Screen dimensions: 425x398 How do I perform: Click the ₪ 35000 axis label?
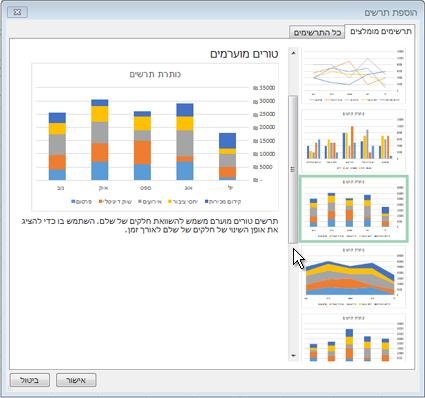264,88
